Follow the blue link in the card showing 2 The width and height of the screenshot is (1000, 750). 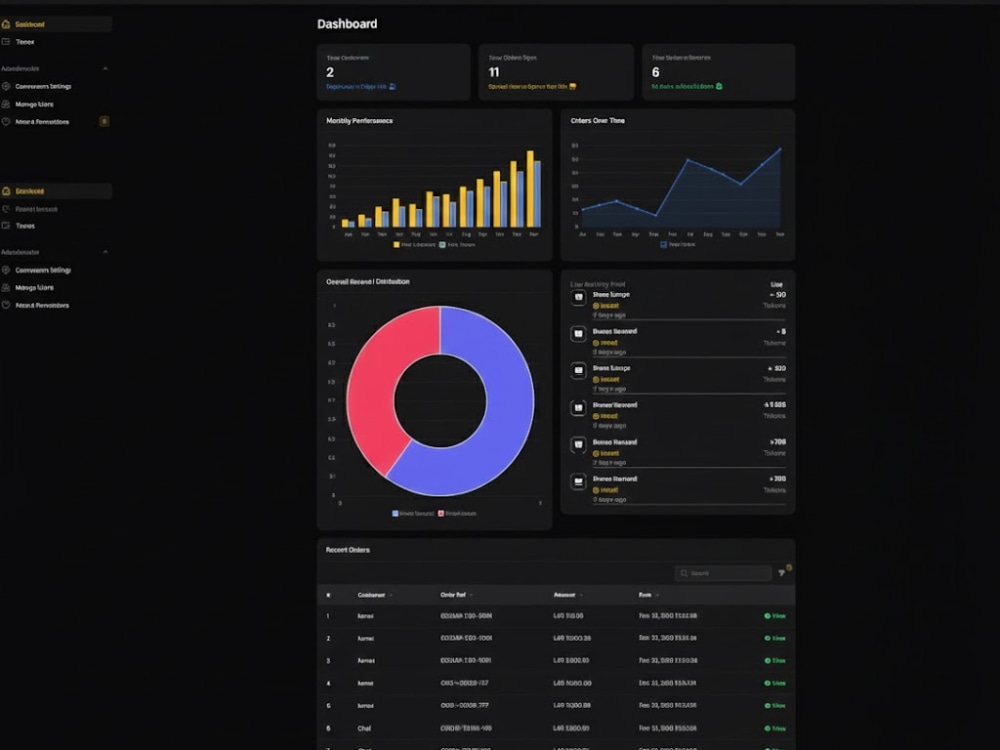click(x=357, y=87)
